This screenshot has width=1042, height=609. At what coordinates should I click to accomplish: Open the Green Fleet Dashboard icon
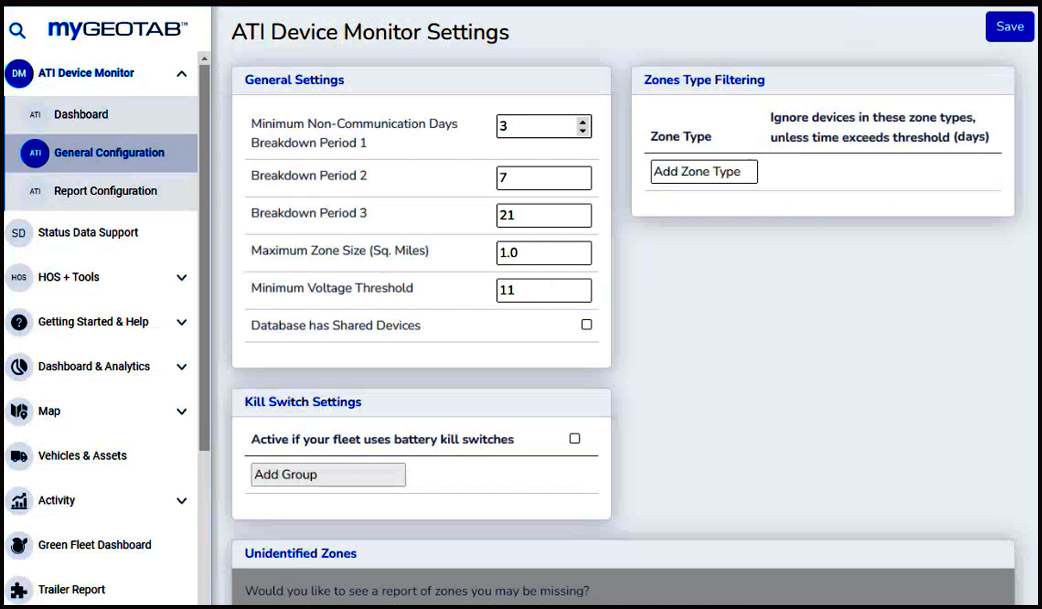19,545
